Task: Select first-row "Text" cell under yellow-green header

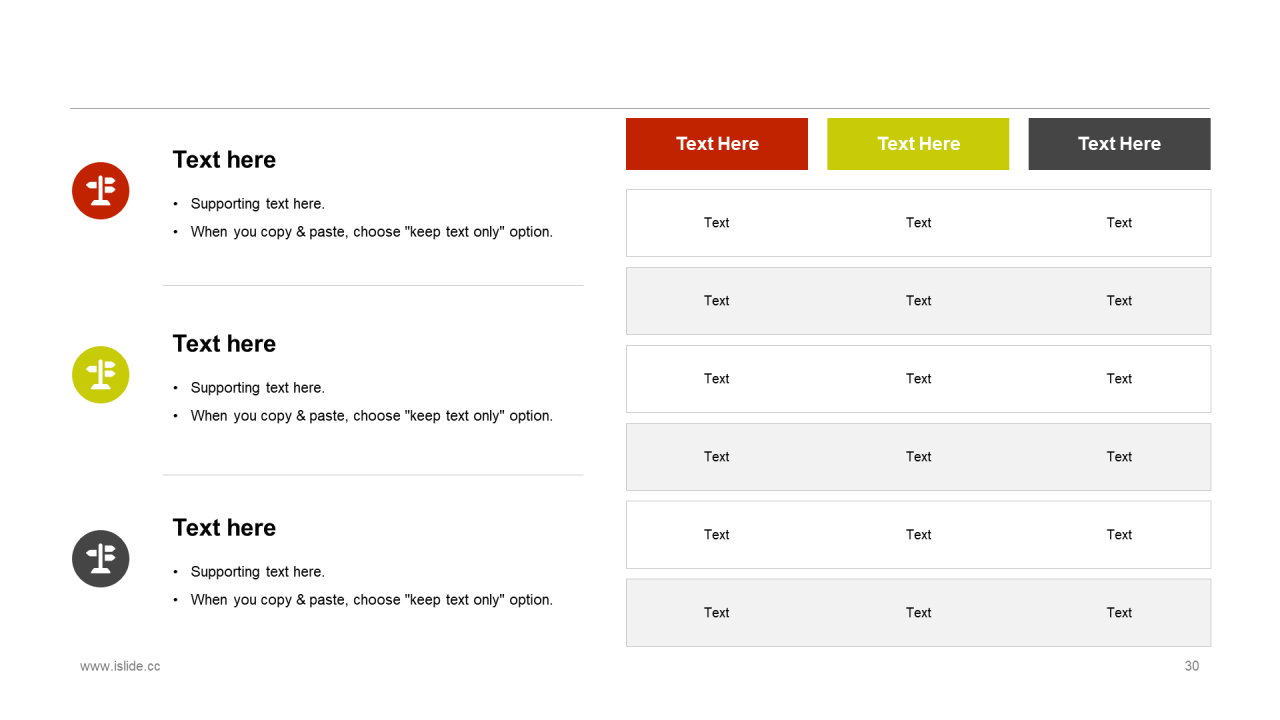Action: coord(919,223)
